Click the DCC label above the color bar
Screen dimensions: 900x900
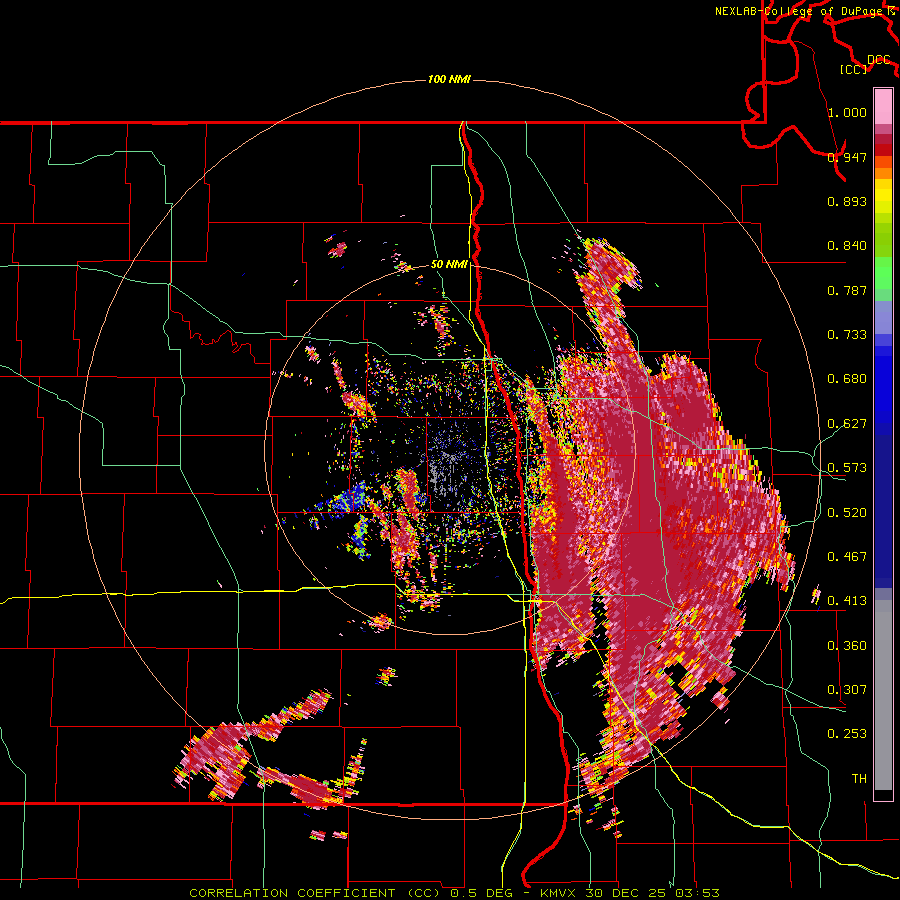[878, 60]
